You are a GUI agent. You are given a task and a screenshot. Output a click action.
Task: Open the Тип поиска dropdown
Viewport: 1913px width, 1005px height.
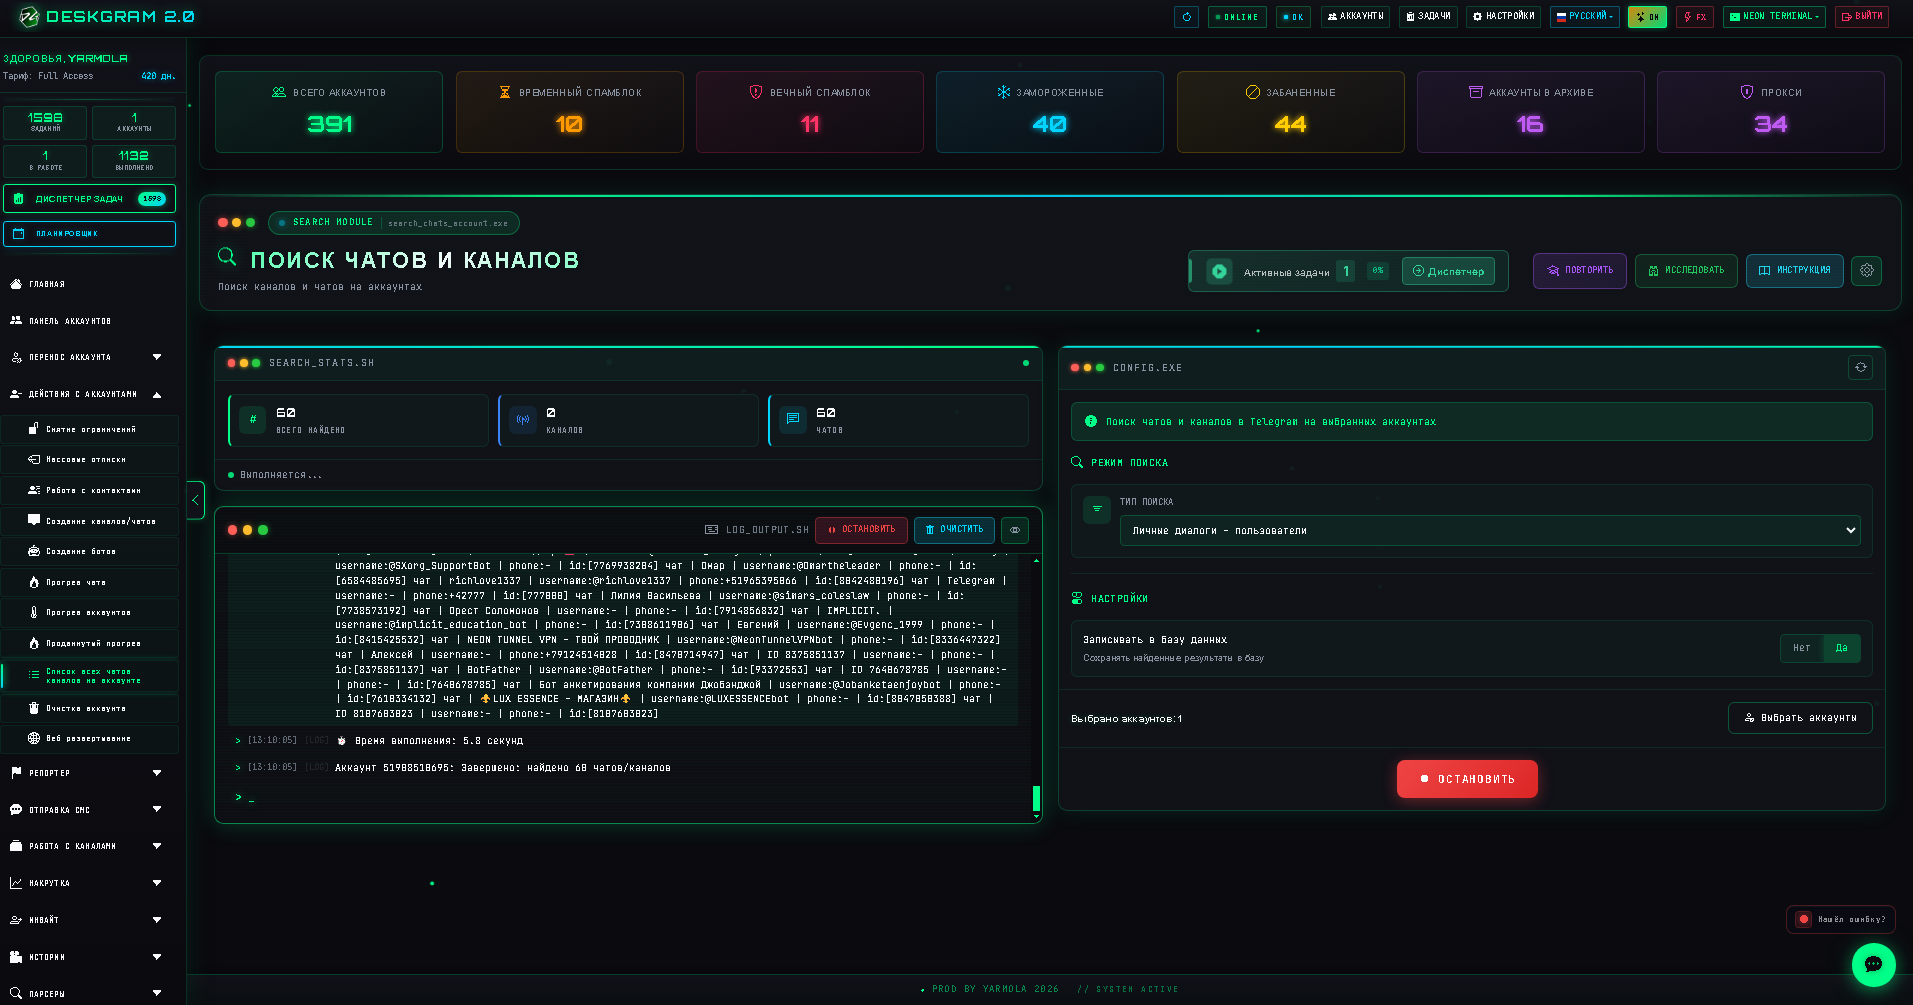pyautogui.click(x=1490, y=531)
